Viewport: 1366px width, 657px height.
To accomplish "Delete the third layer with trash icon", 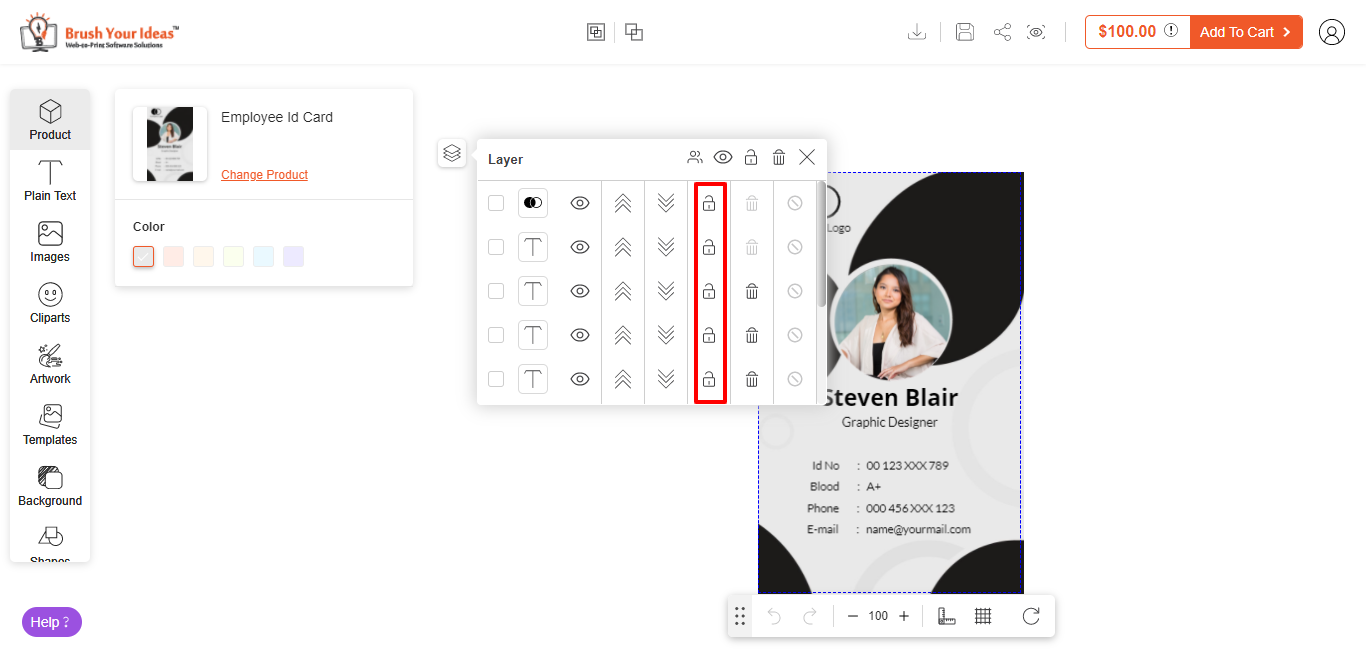I will pyautogui.click(x=752, y=291).
